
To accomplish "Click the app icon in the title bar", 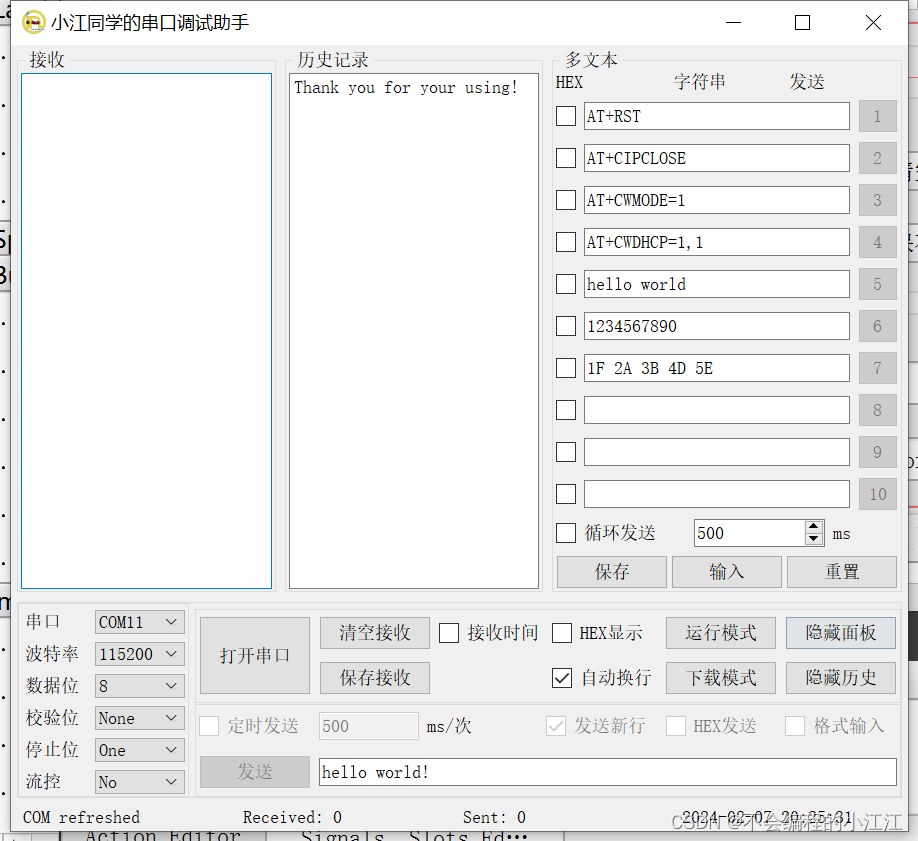I will [33, 22].
